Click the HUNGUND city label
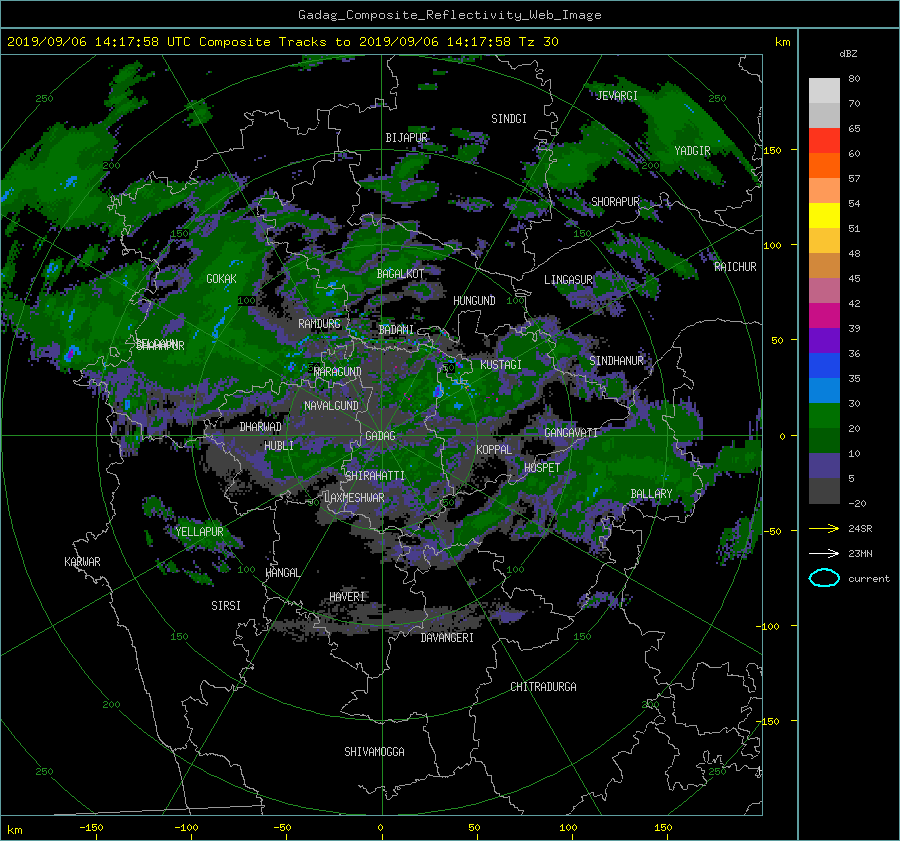 (x=474, y=301)
